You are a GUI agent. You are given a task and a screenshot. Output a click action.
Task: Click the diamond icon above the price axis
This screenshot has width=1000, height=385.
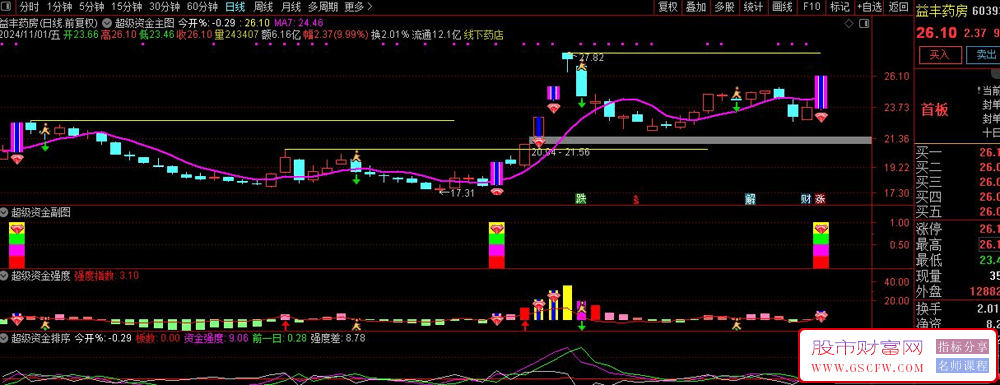pos(848,24)
